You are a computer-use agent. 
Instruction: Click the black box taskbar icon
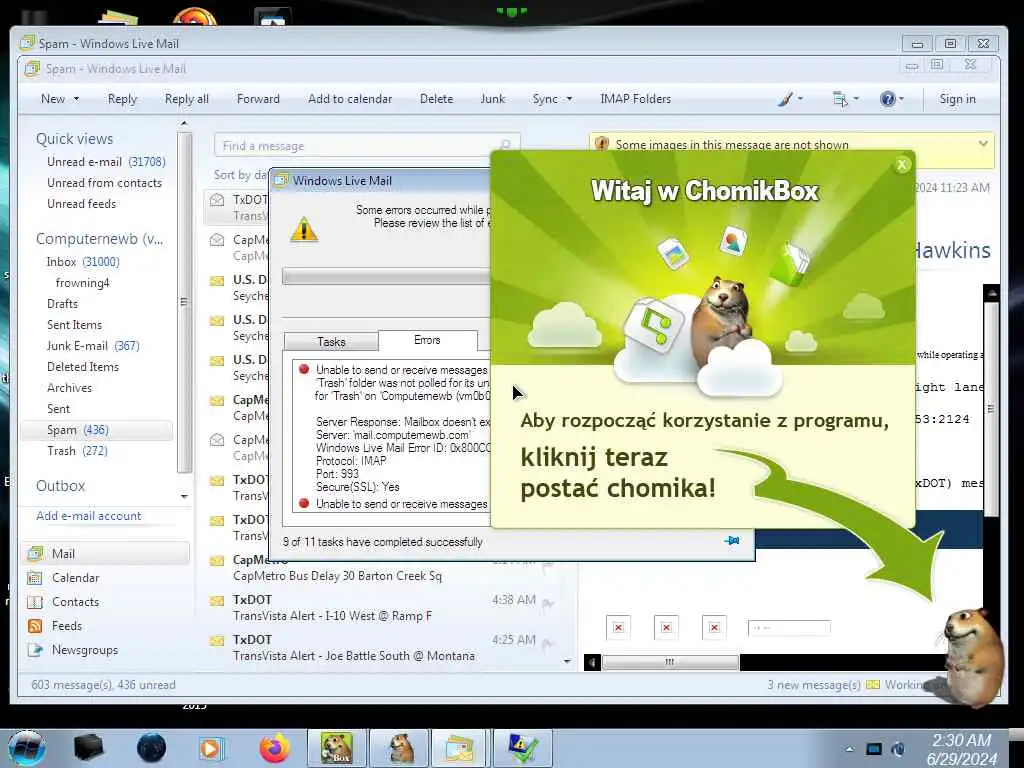click(x=89, y=748)
